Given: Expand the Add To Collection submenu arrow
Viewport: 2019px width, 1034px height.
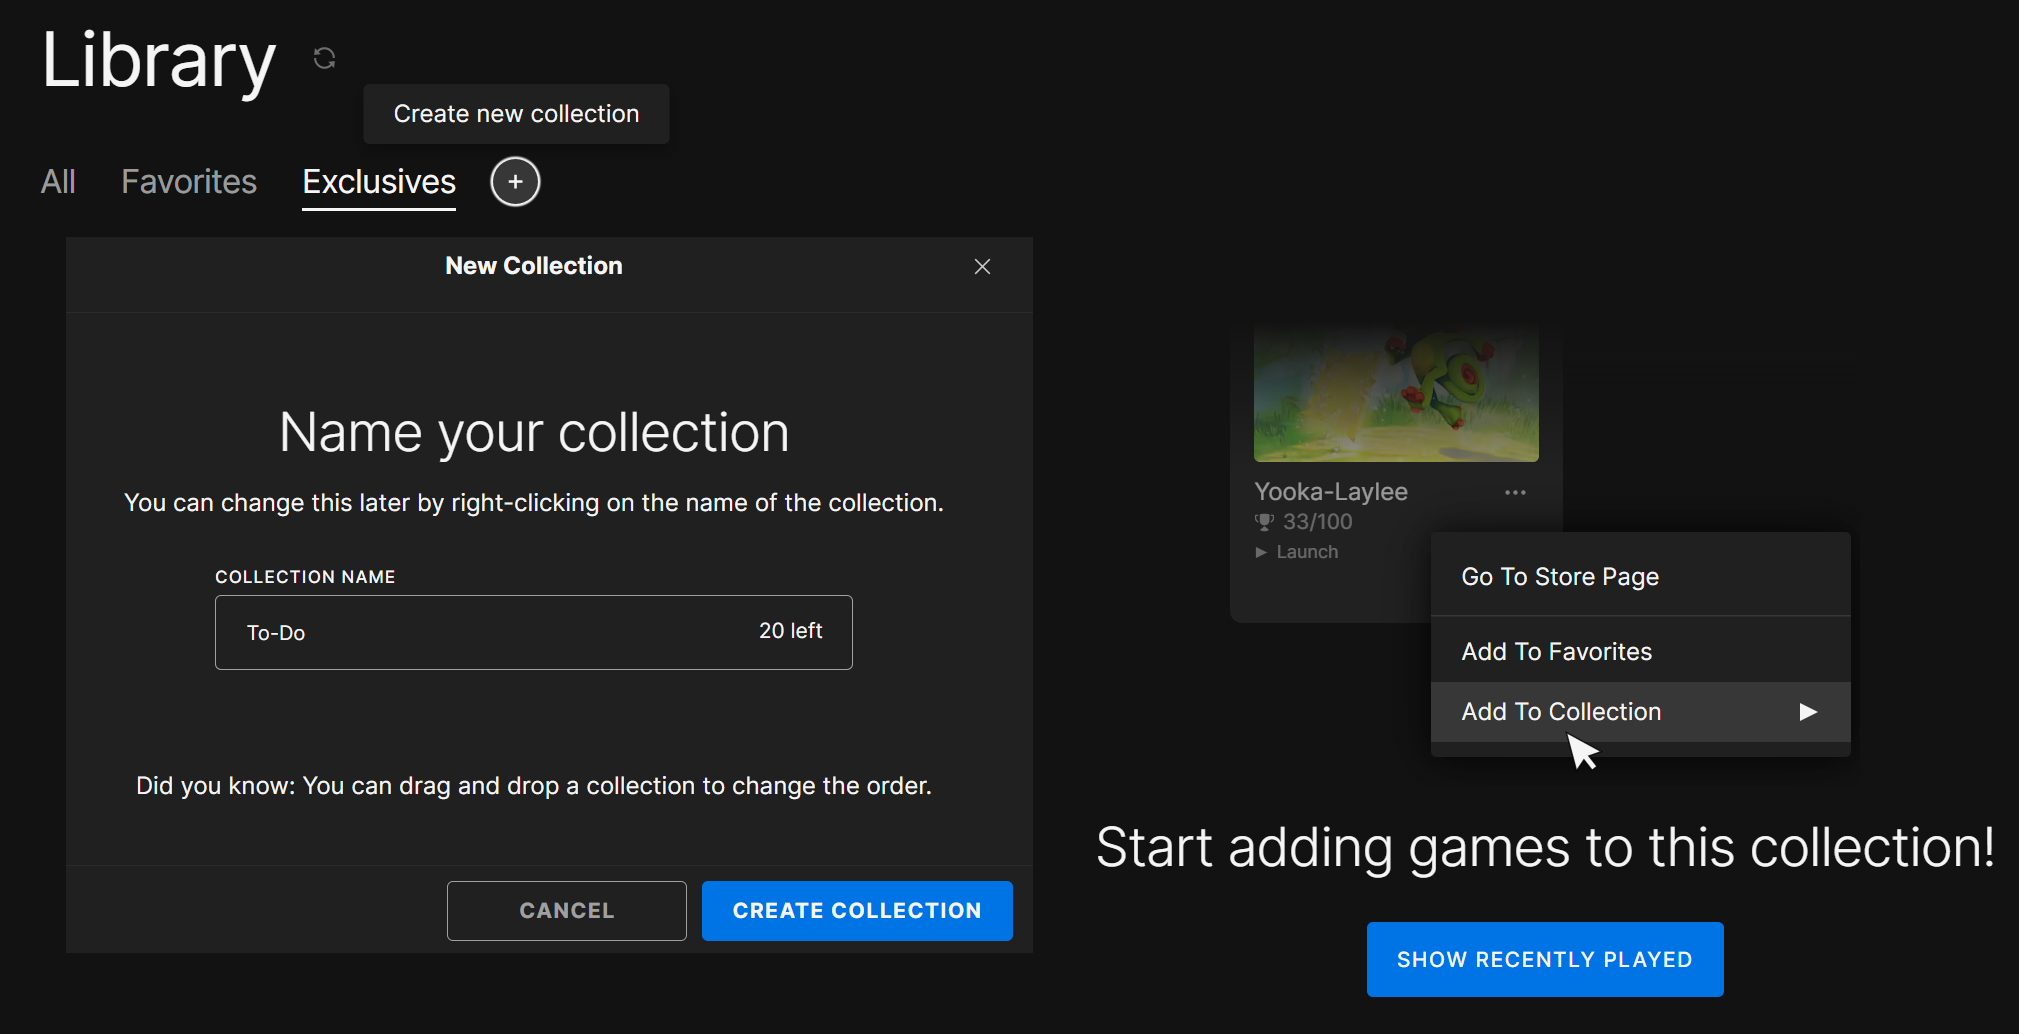Looking at the screenshot, I should [x=1808, y=712].
